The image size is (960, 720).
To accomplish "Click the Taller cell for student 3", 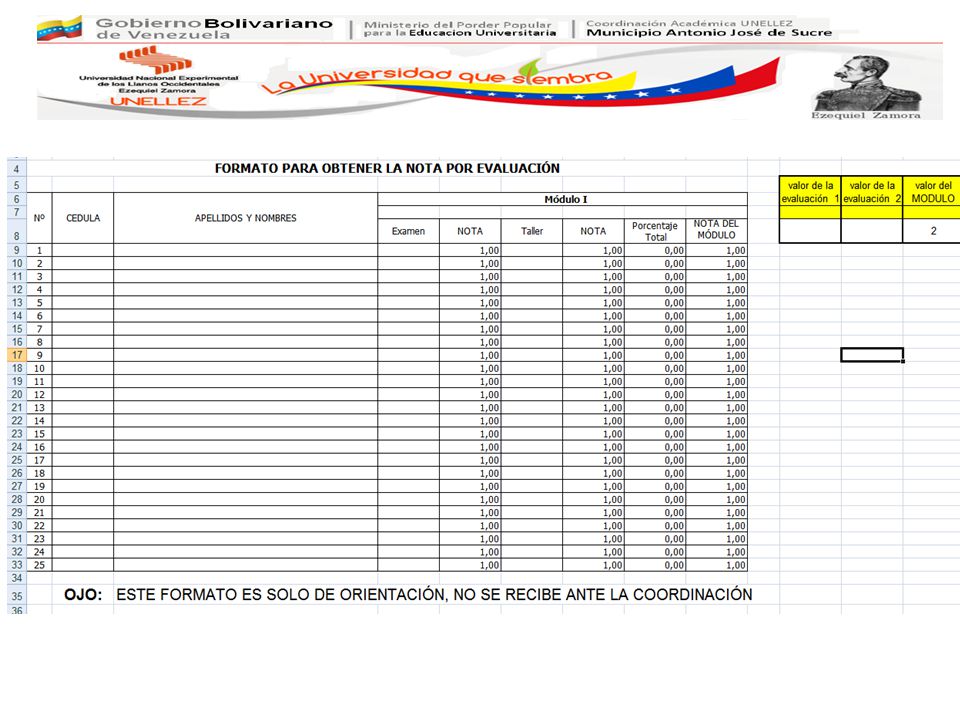I will pyautogui.click(x=532, y=277).
